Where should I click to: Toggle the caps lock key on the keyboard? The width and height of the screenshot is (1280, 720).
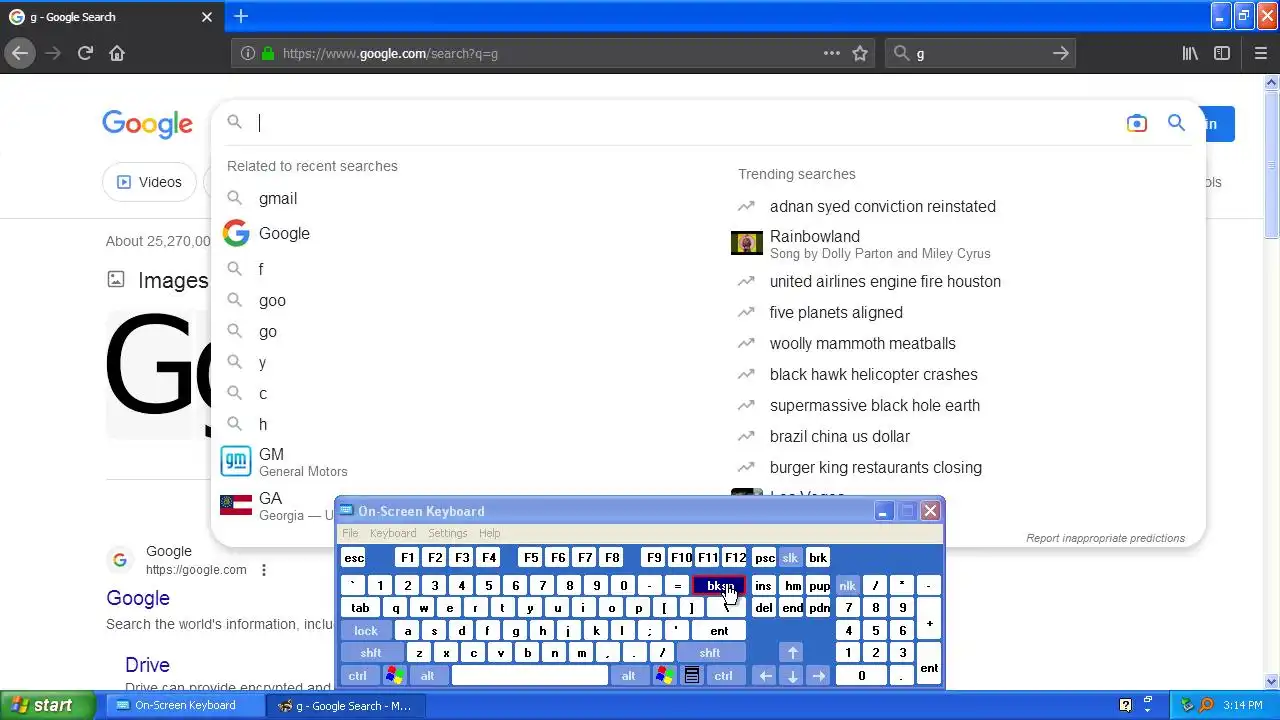[366, 631]
